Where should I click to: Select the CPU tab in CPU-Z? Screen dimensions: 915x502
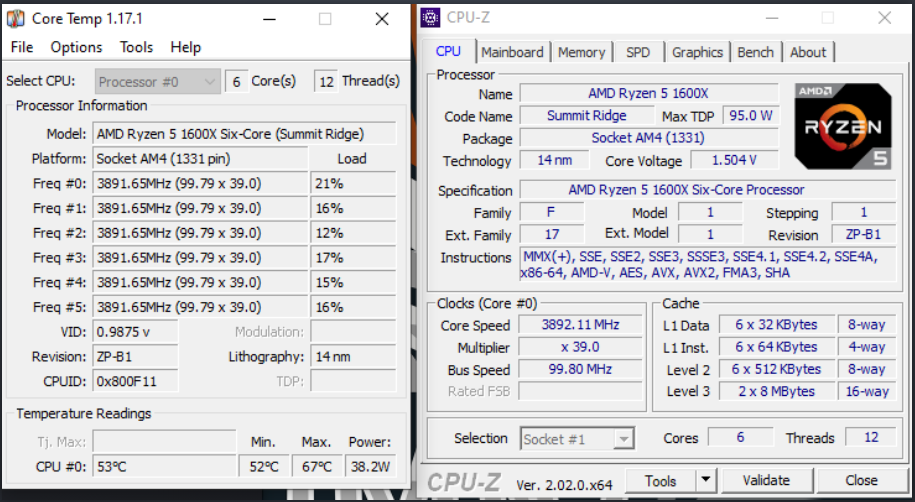tap(448, 51)
